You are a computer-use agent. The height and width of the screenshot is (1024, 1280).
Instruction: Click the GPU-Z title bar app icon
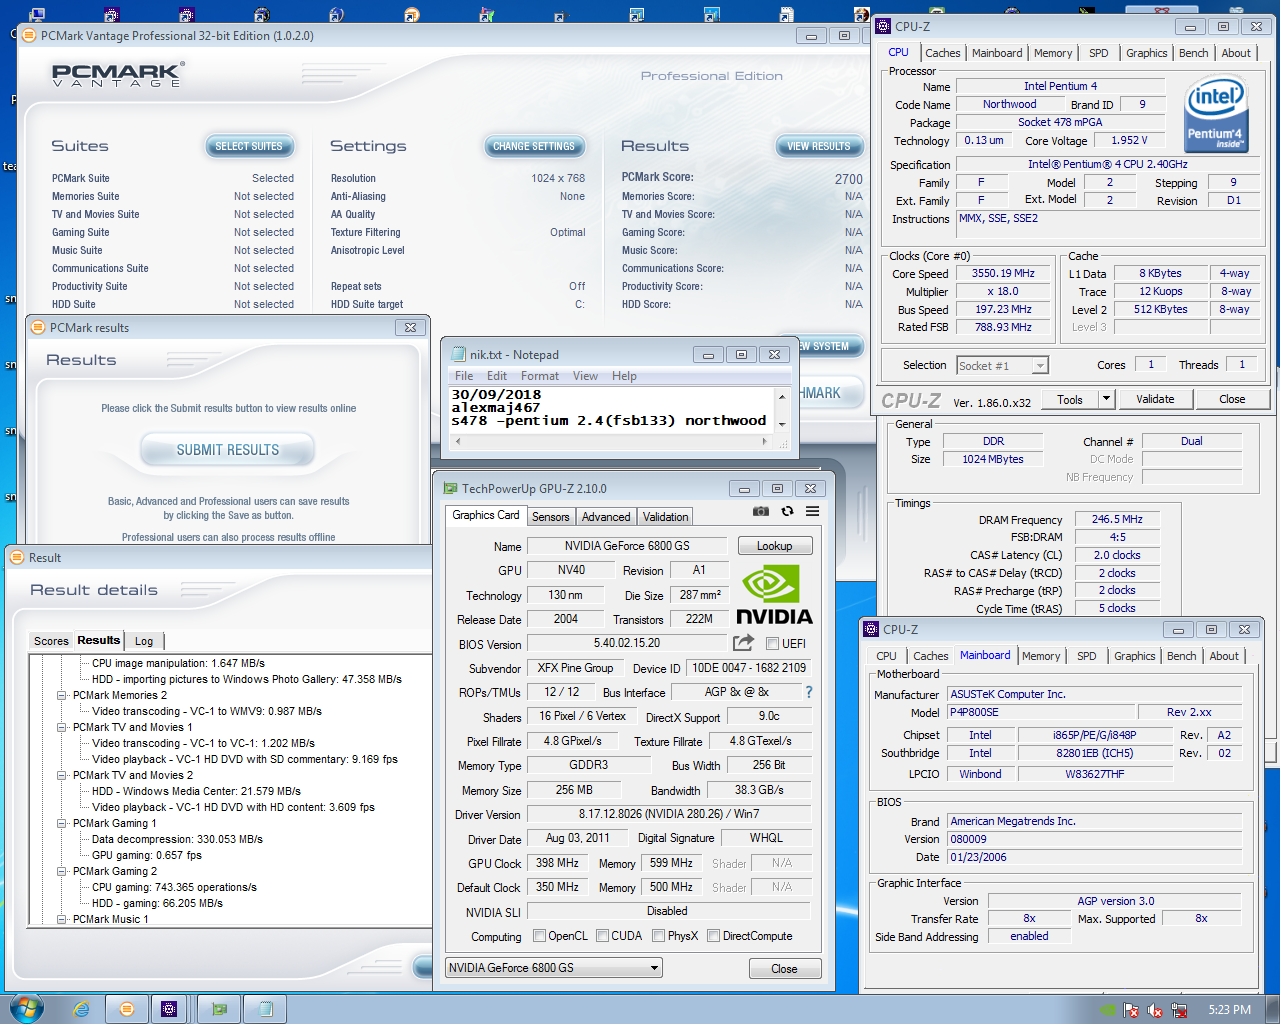(x=450, y=488)
